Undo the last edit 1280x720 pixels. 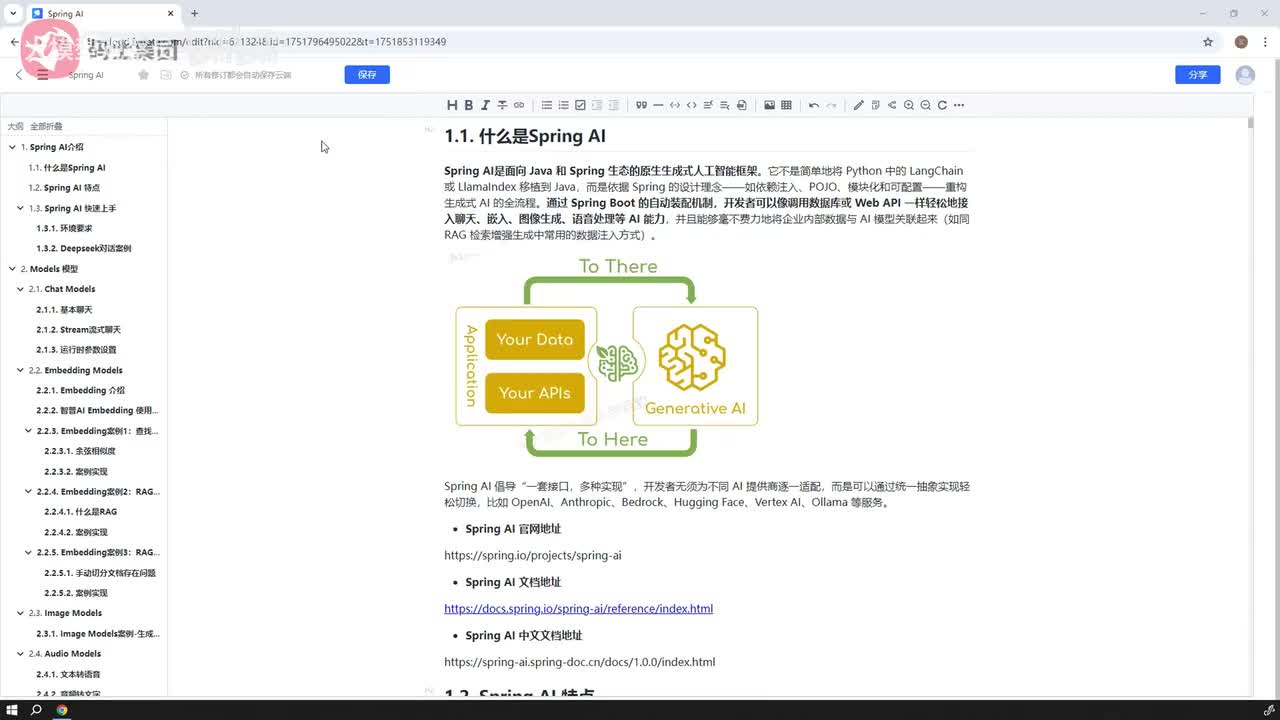tap(814, 105)
